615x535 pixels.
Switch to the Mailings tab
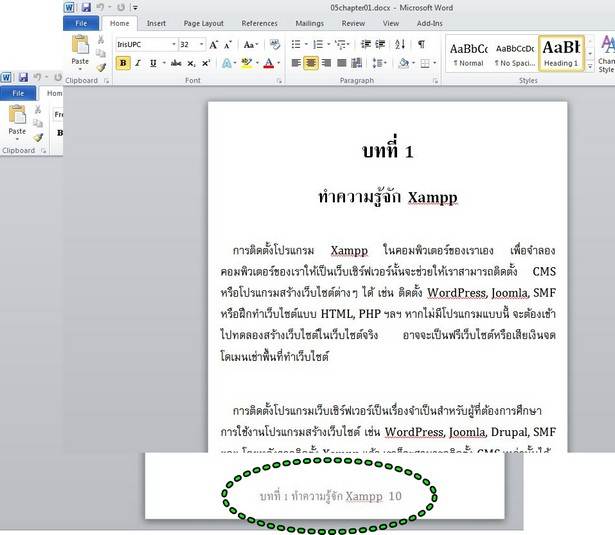click(x=309, y=24)
